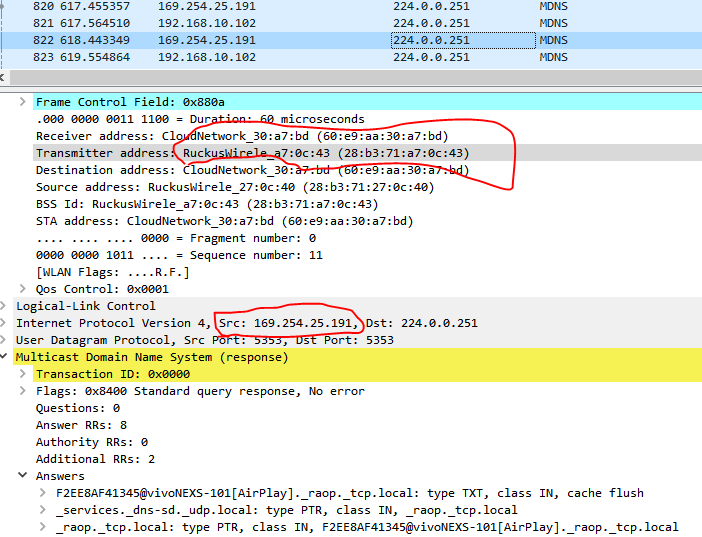
Task: Click the Source address RuckusWirele_27:0c:40 line
Action: click(x=234, y=187)
